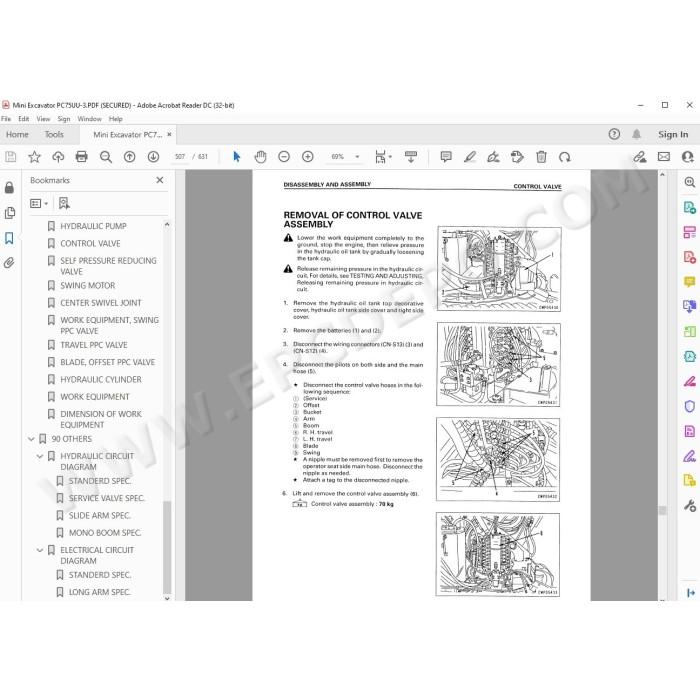Image resolution: width=700 pixels, height=700 pixels.
Task: Click the upload to cloud icon
Action: coord(58,157)
